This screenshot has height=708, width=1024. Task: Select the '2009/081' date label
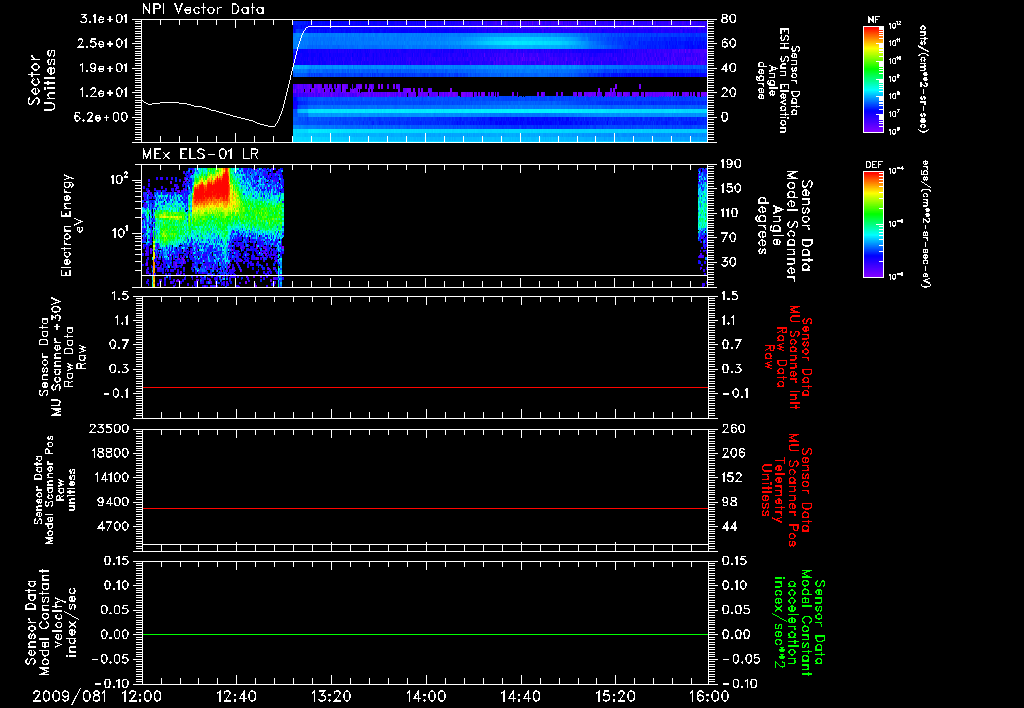click(69, 697)
